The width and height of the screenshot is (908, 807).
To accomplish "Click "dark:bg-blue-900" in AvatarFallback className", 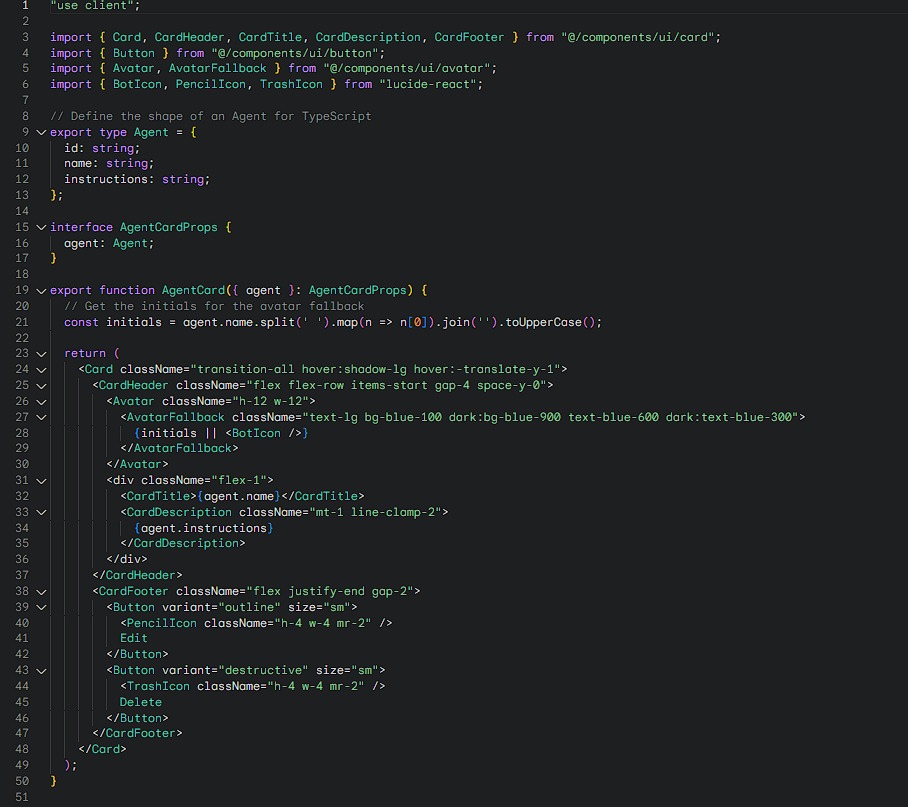I will click(504, 417).
